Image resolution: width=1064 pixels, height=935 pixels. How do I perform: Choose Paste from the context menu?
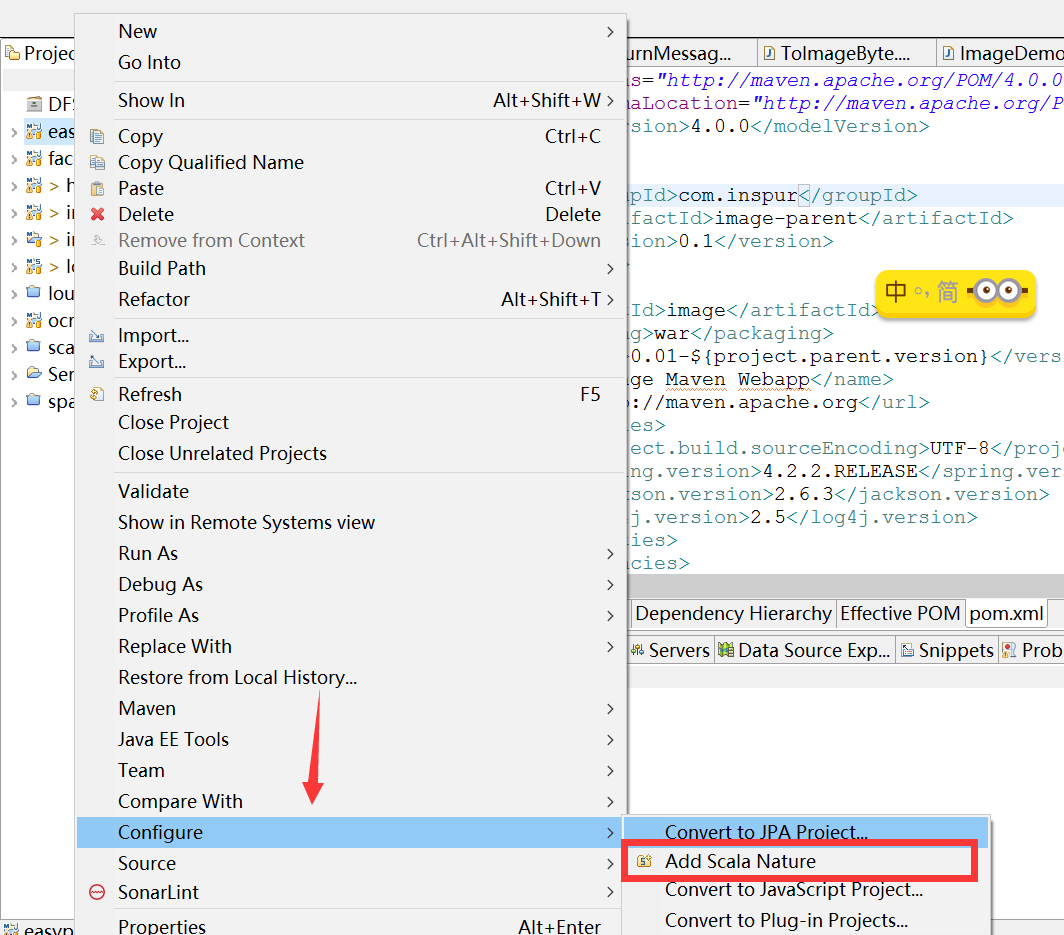pos(351,189)
